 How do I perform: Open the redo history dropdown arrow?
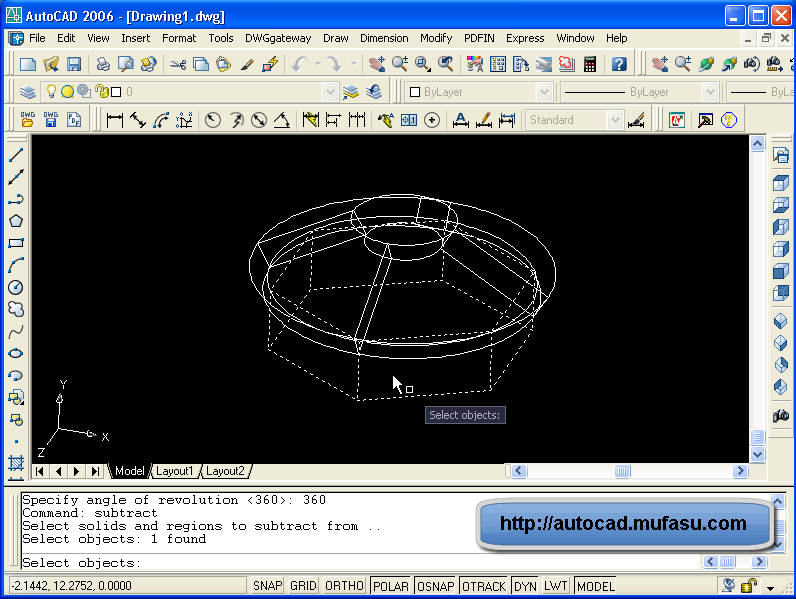point(354,64)
